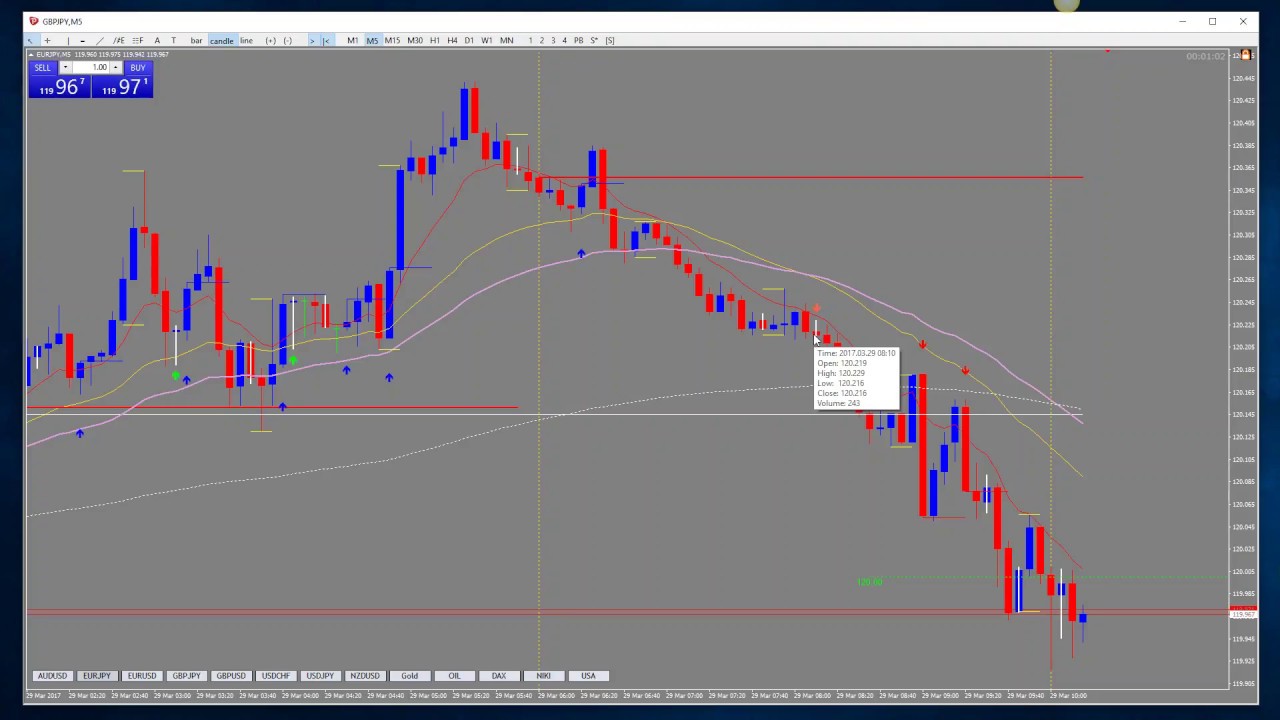Switch chart to line style

click(246, 41)
